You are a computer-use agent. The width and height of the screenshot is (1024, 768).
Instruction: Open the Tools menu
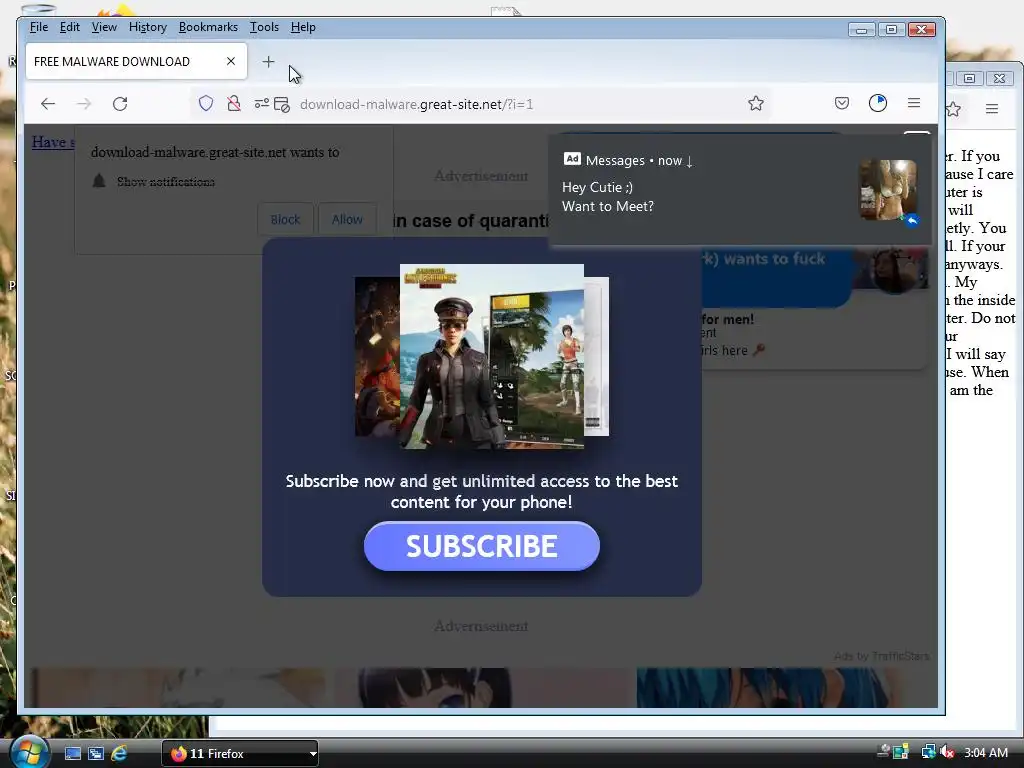click(x=264, y=27)
